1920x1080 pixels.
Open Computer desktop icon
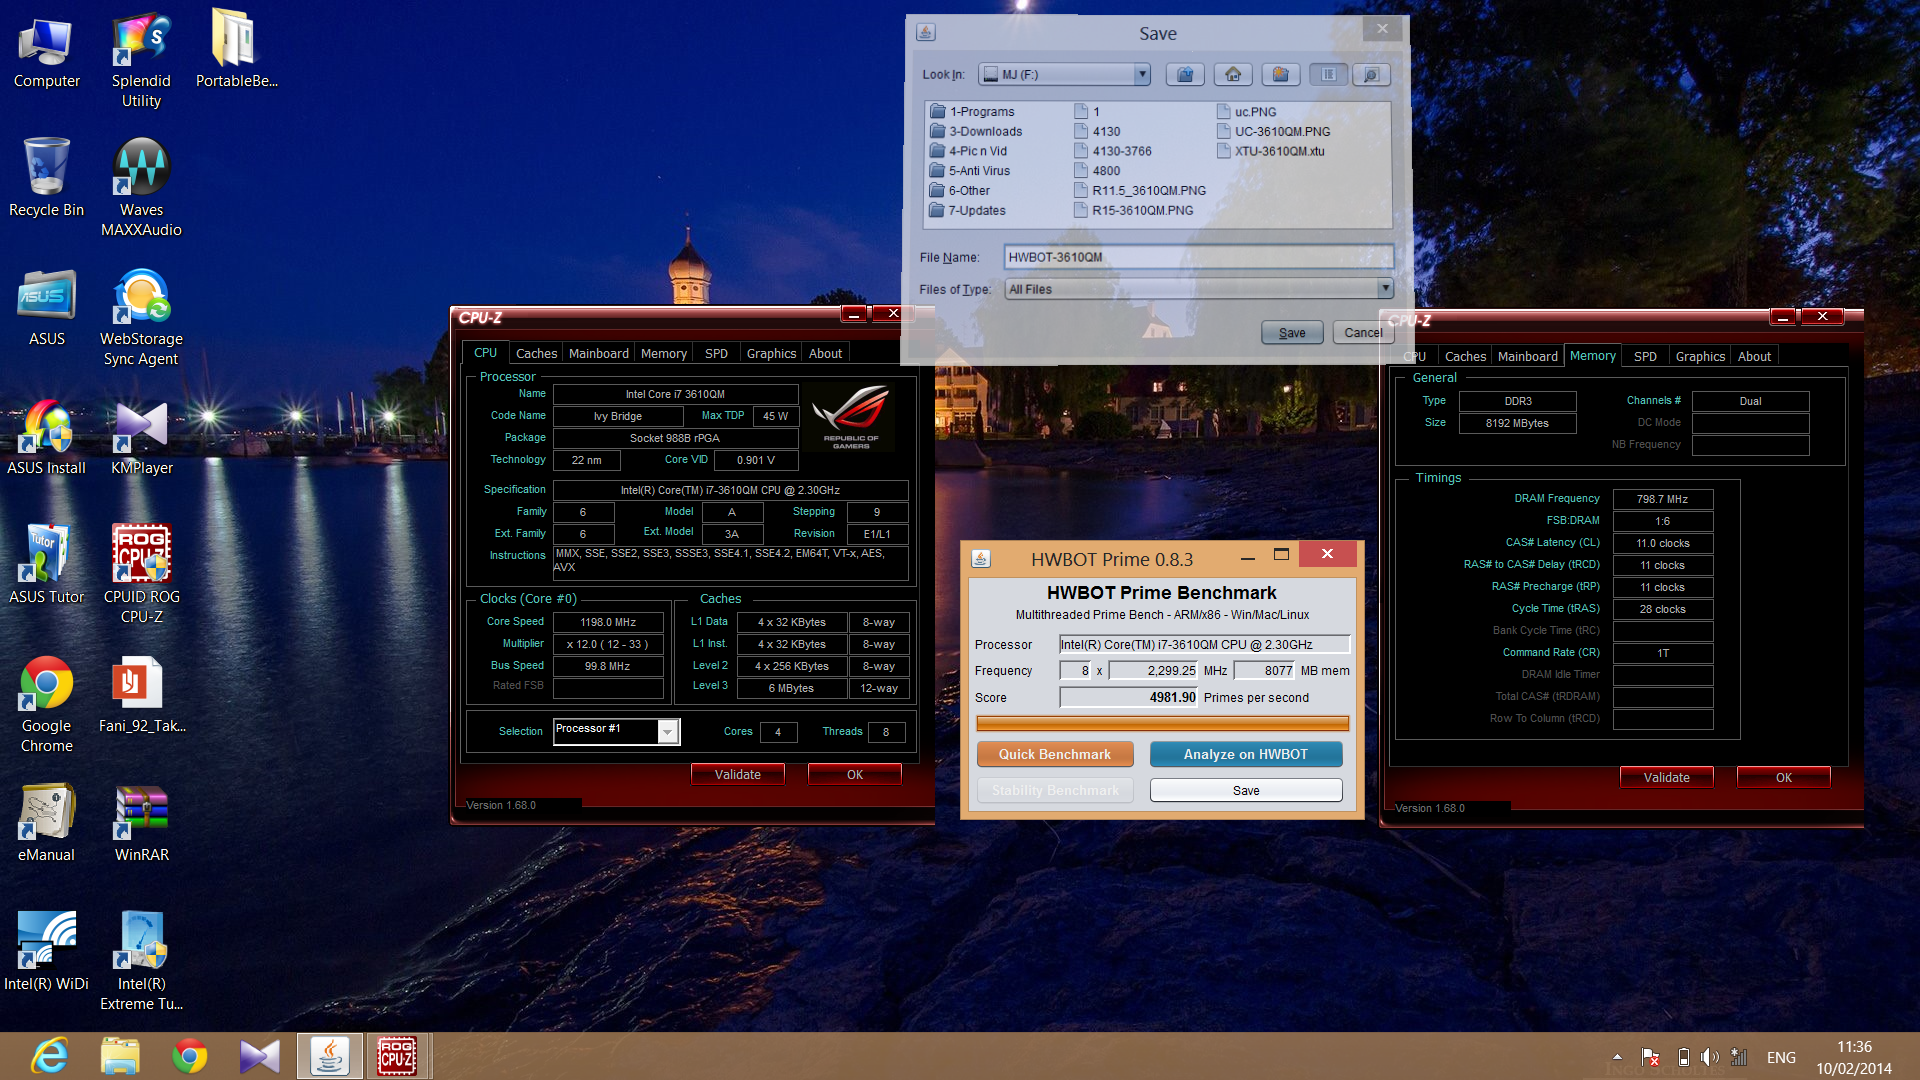(x=46, y=54)
